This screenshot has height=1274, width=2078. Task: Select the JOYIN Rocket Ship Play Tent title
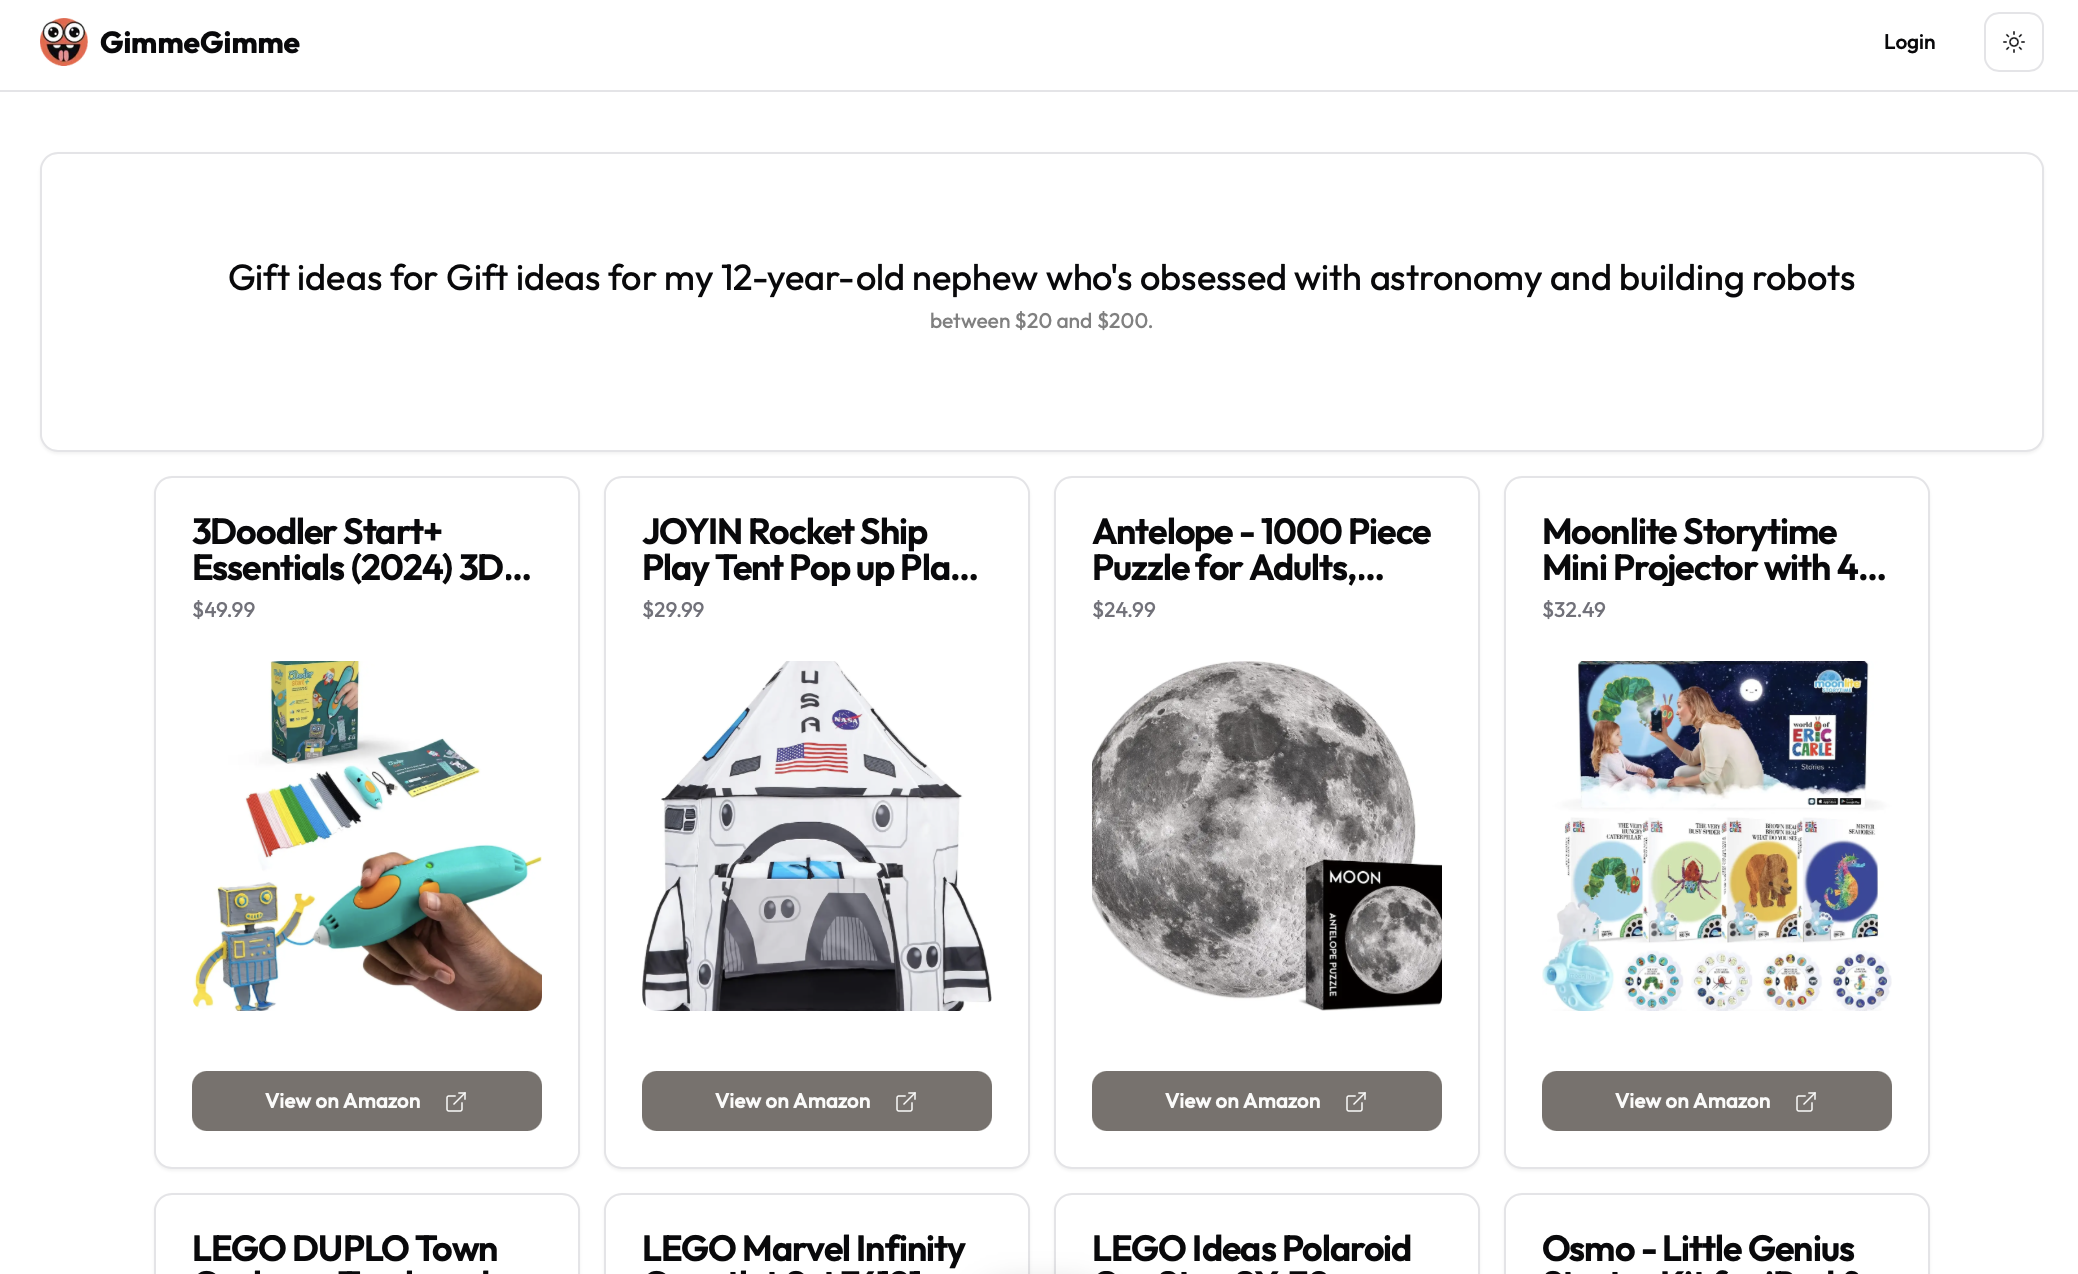point(810,550)
